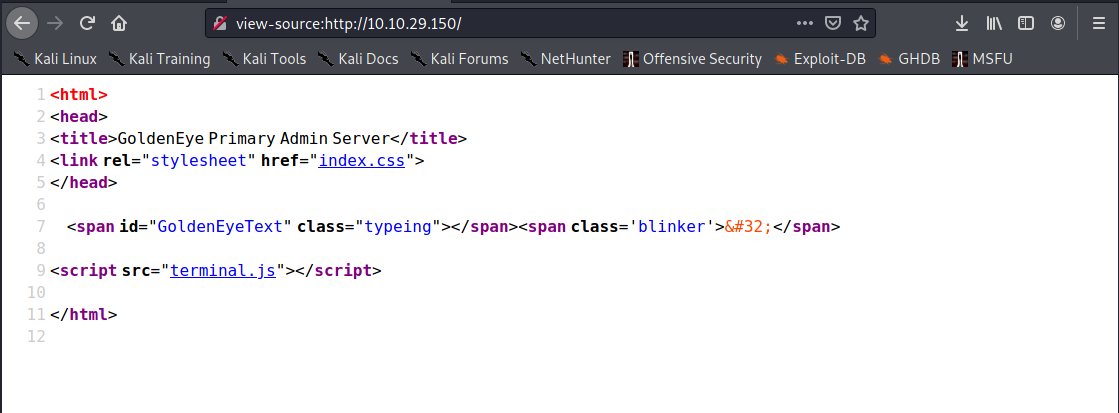Open NetHunter bookmark
The width and height of the screenshot is (1119, 413).
coord(565,59)
